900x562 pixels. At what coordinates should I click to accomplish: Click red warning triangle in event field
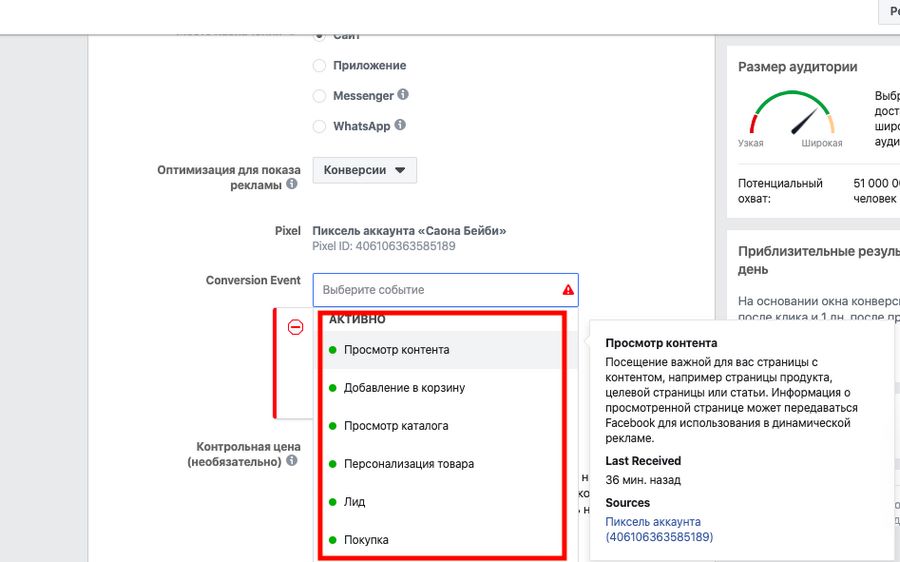568,290
